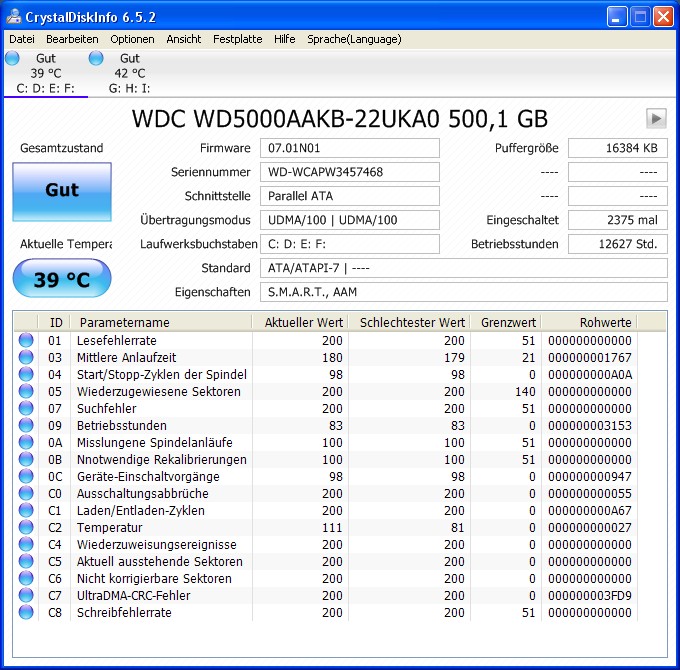Click the Schlechtester Wert column header
This screenshot has width=680, height=670.
[x=410, y=322]
